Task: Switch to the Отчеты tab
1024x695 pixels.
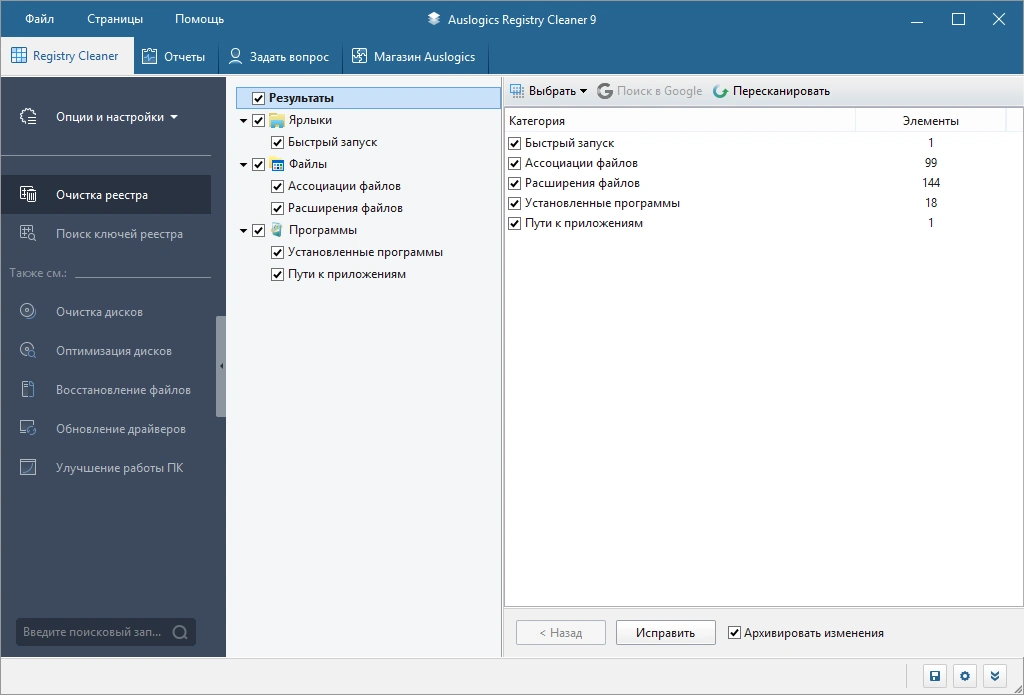Action: pos(174,57)
